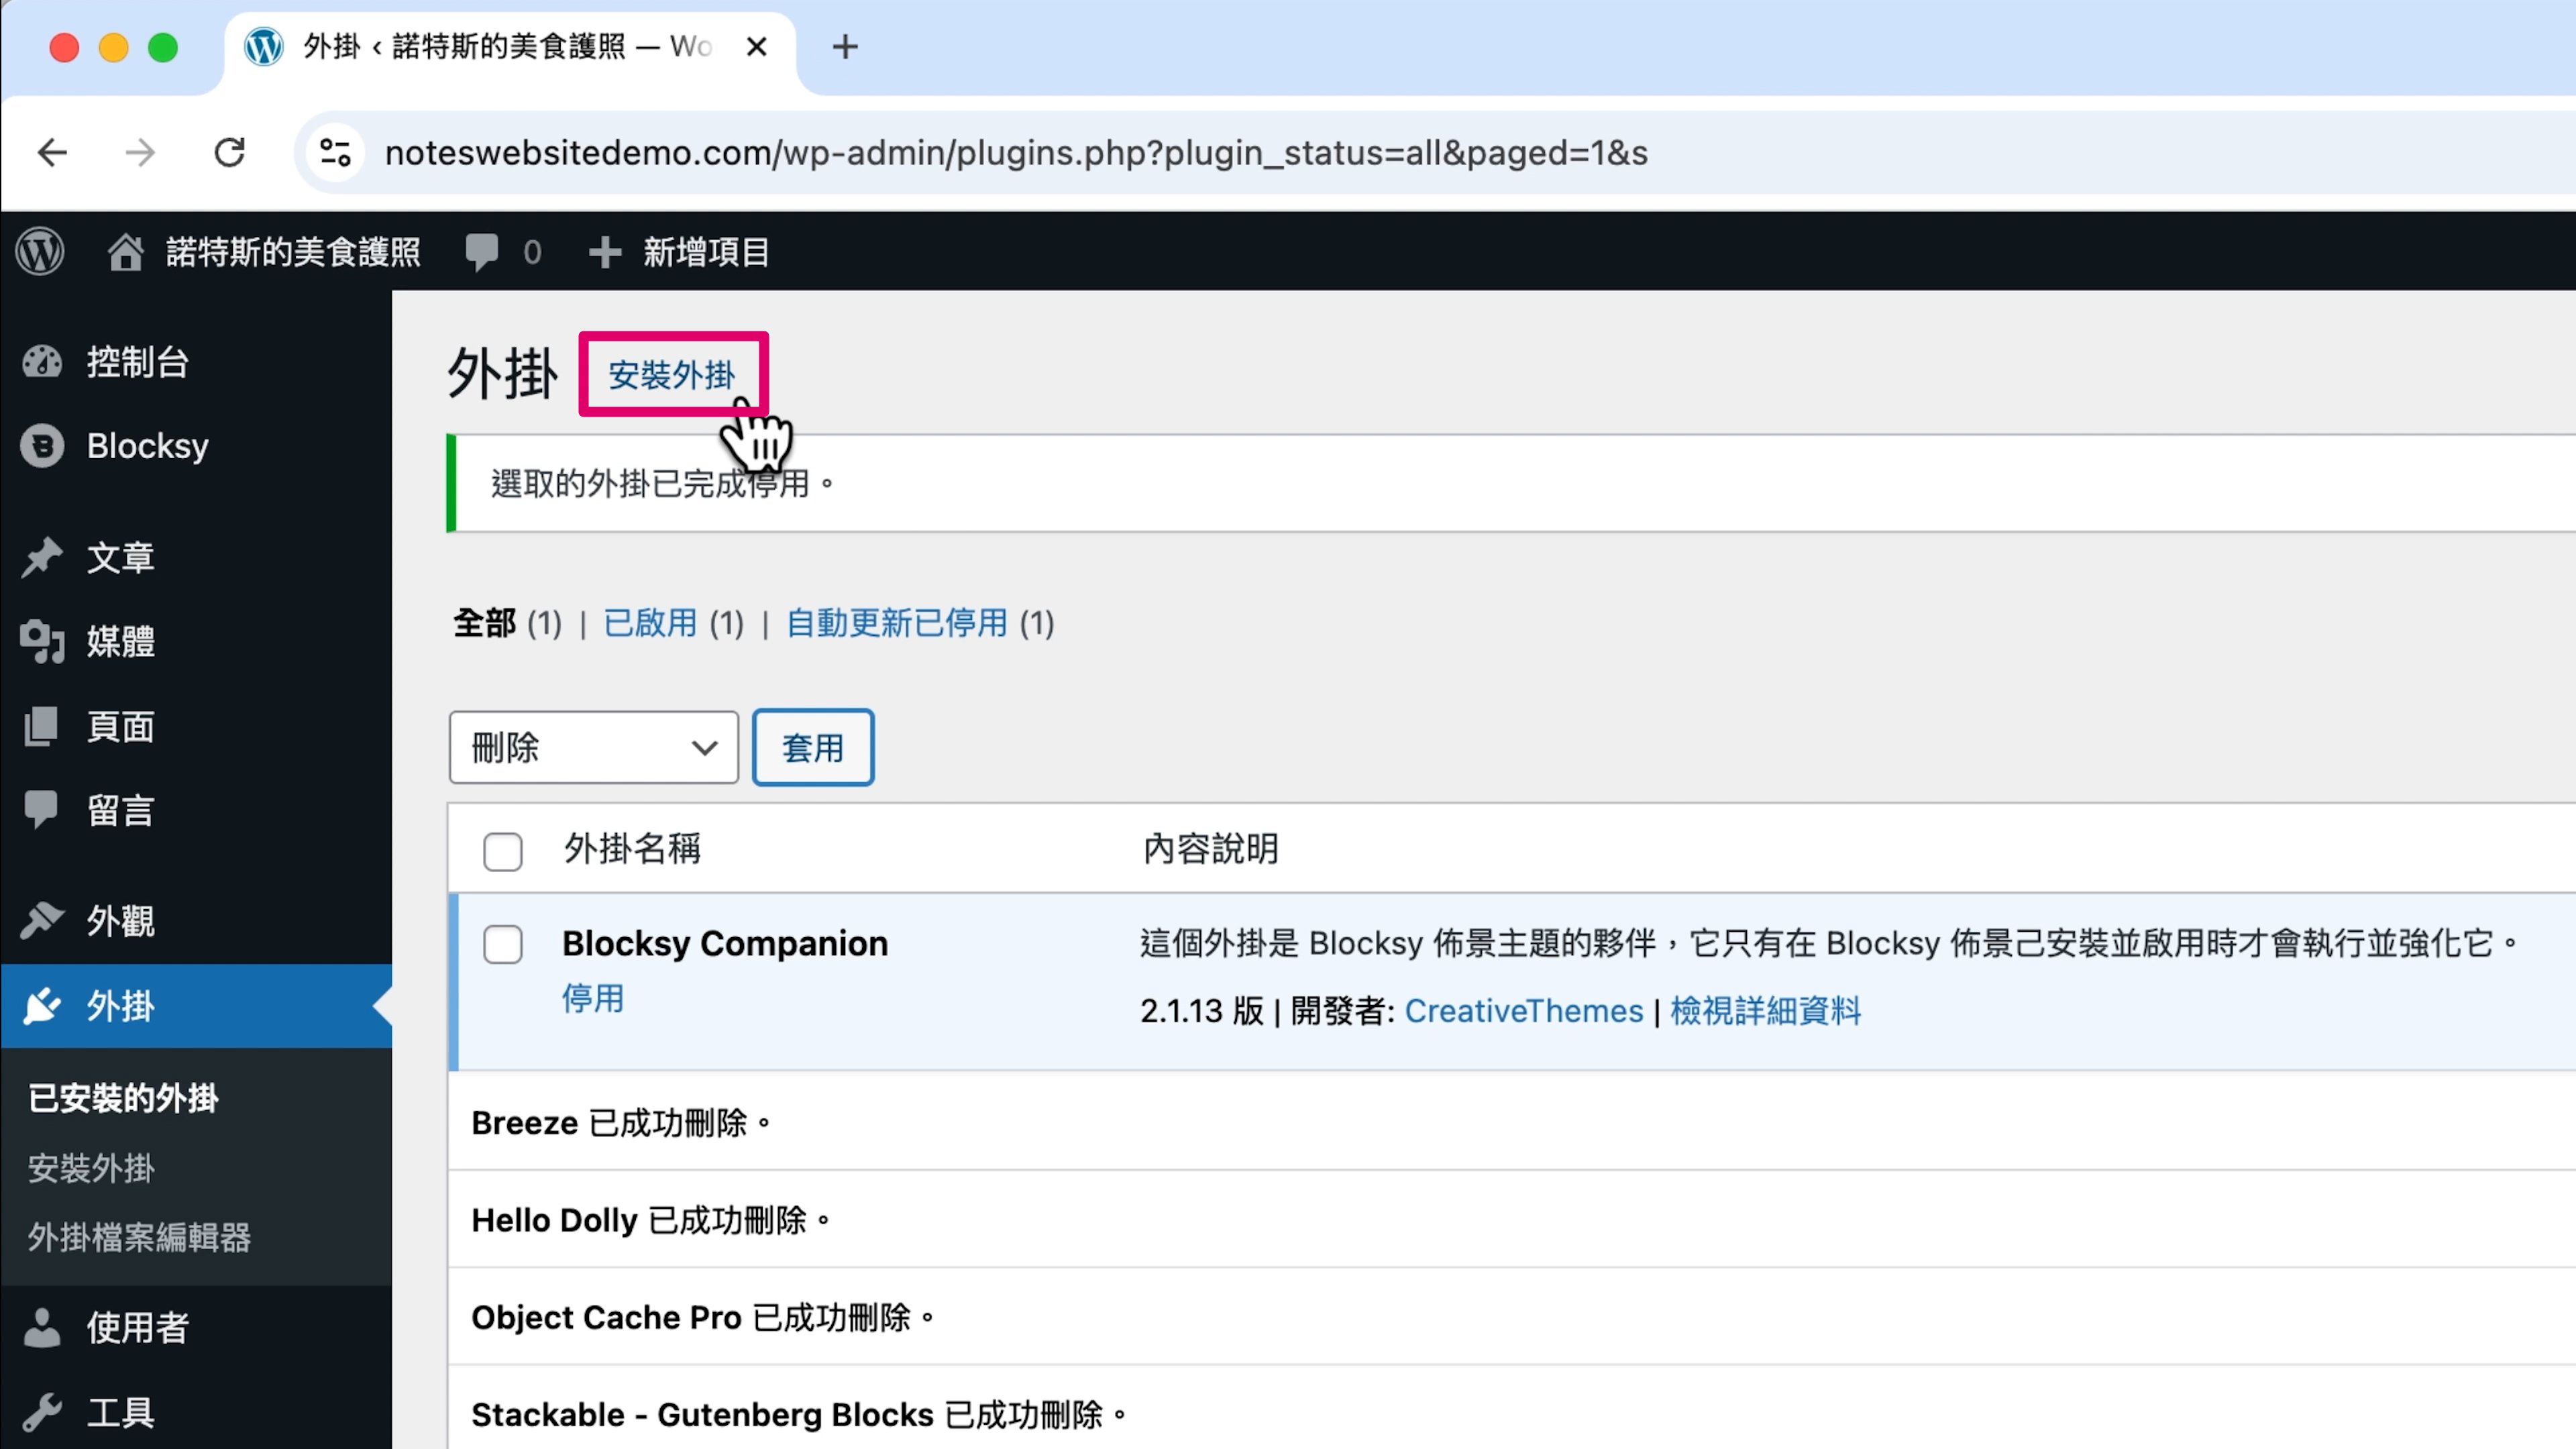Open the 控制台 dashboard icon in sidebar

(42, 362)
